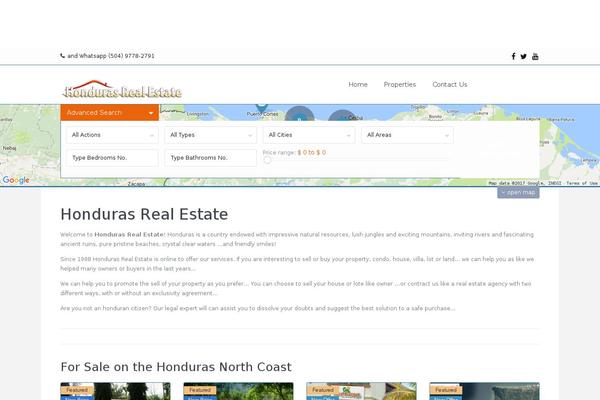The width and height of the screenshot is (600, 400).
Task: Open the All Cities dropdown
Action: [309, 135]
